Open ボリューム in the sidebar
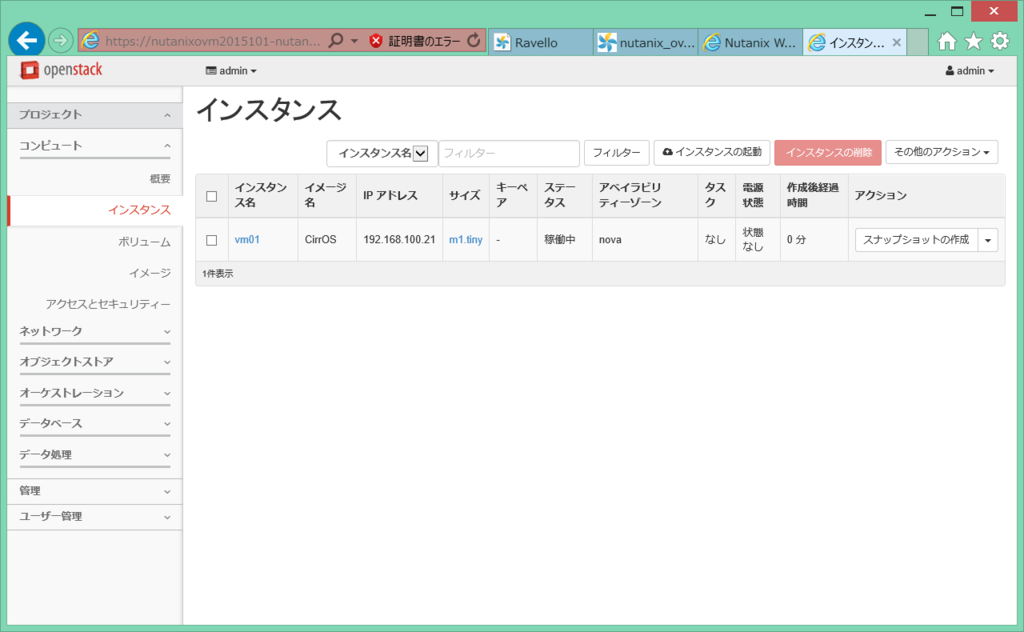The height and width of the screenshot is (632, 1024). (144, 242)
